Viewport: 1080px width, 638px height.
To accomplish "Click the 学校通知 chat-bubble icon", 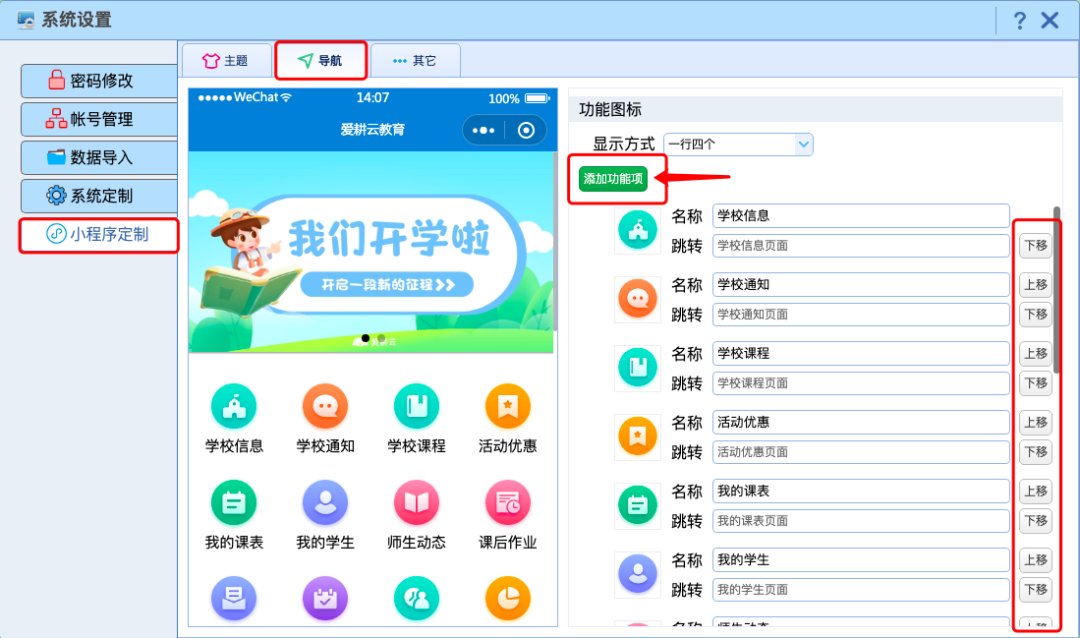I will click(x=324, y=407).
